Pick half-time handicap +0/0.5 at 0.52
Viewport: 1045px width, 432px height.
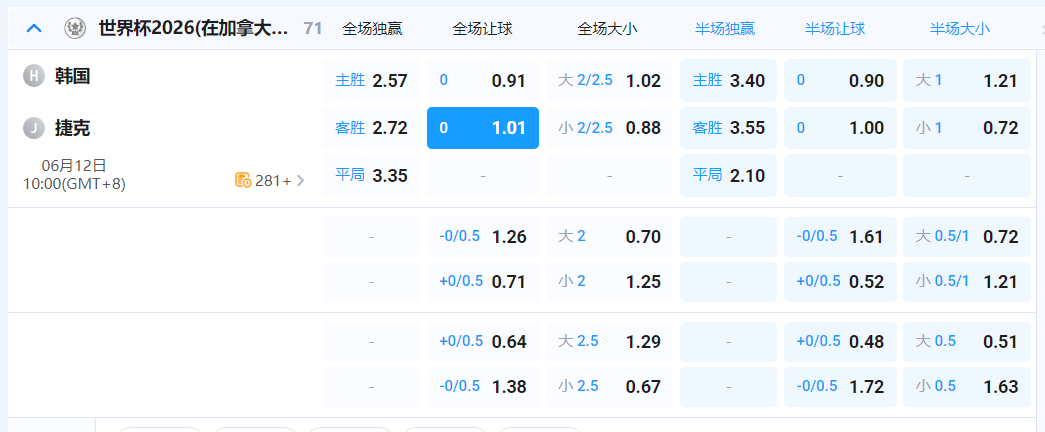(x=840, y=282)
